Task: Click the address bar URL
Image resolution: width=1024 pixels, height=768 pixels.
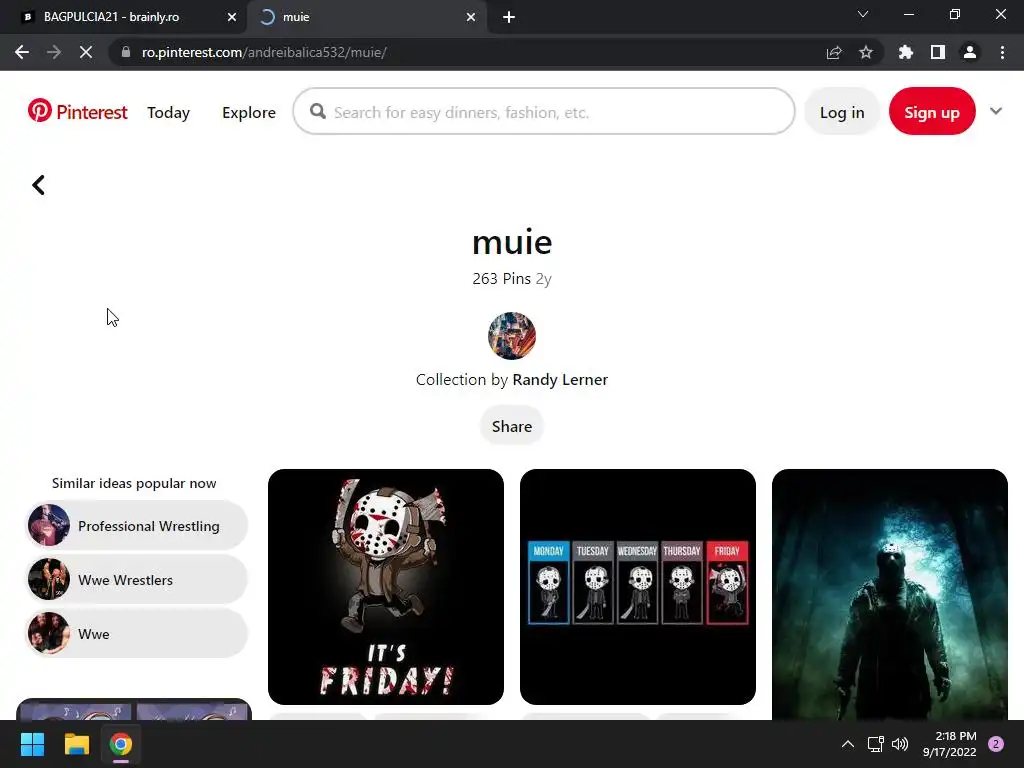Action: point(264,52)
